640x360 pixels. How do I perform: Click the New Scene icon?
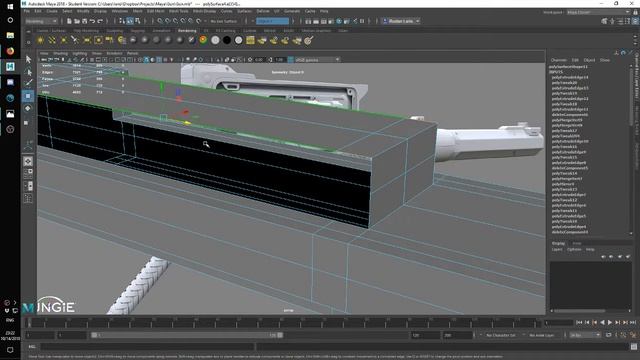(69, 21)
